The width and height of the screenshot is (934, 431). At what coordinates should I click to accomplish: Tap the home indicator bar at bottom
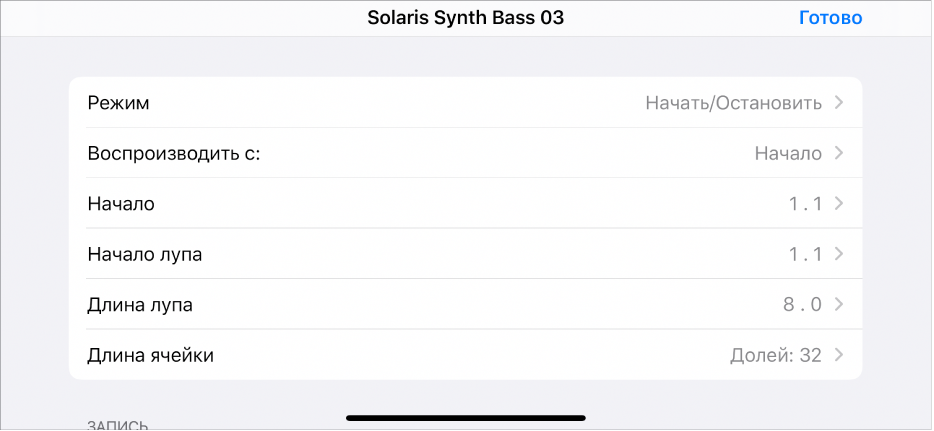pos(466,417)
